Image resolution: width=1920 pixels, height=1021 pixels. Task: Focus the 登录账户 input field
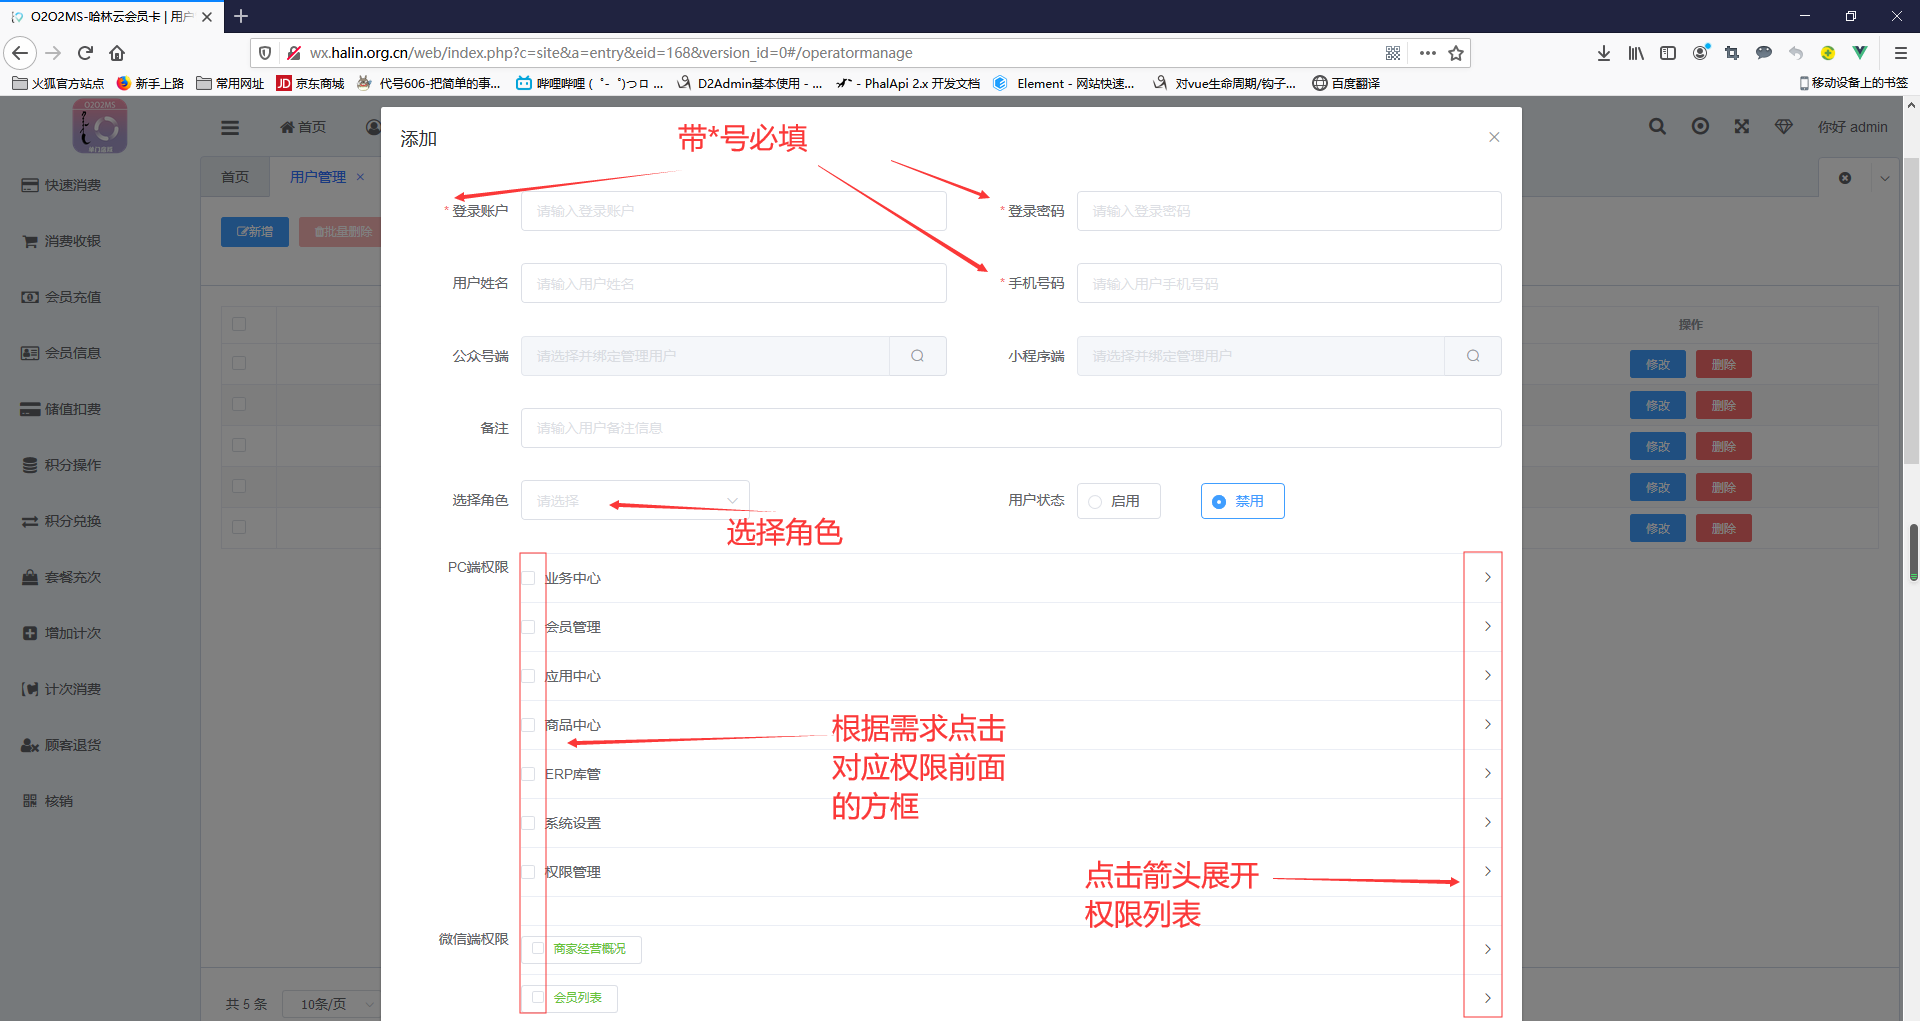click(733, 211)
